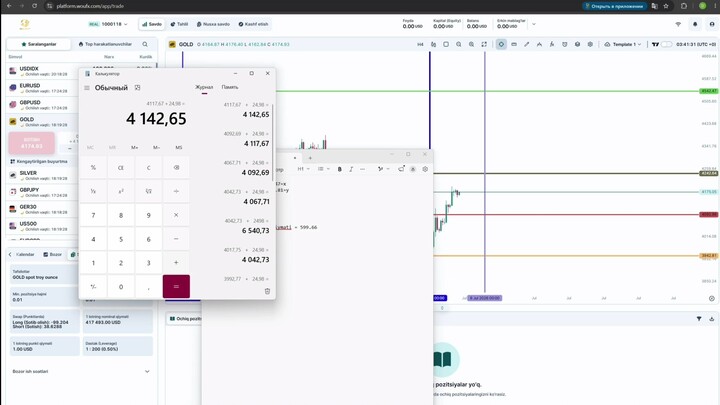Collapse symbol info with back chevron
This screenshot has width=720, height=405.
[x=10, y=254]
